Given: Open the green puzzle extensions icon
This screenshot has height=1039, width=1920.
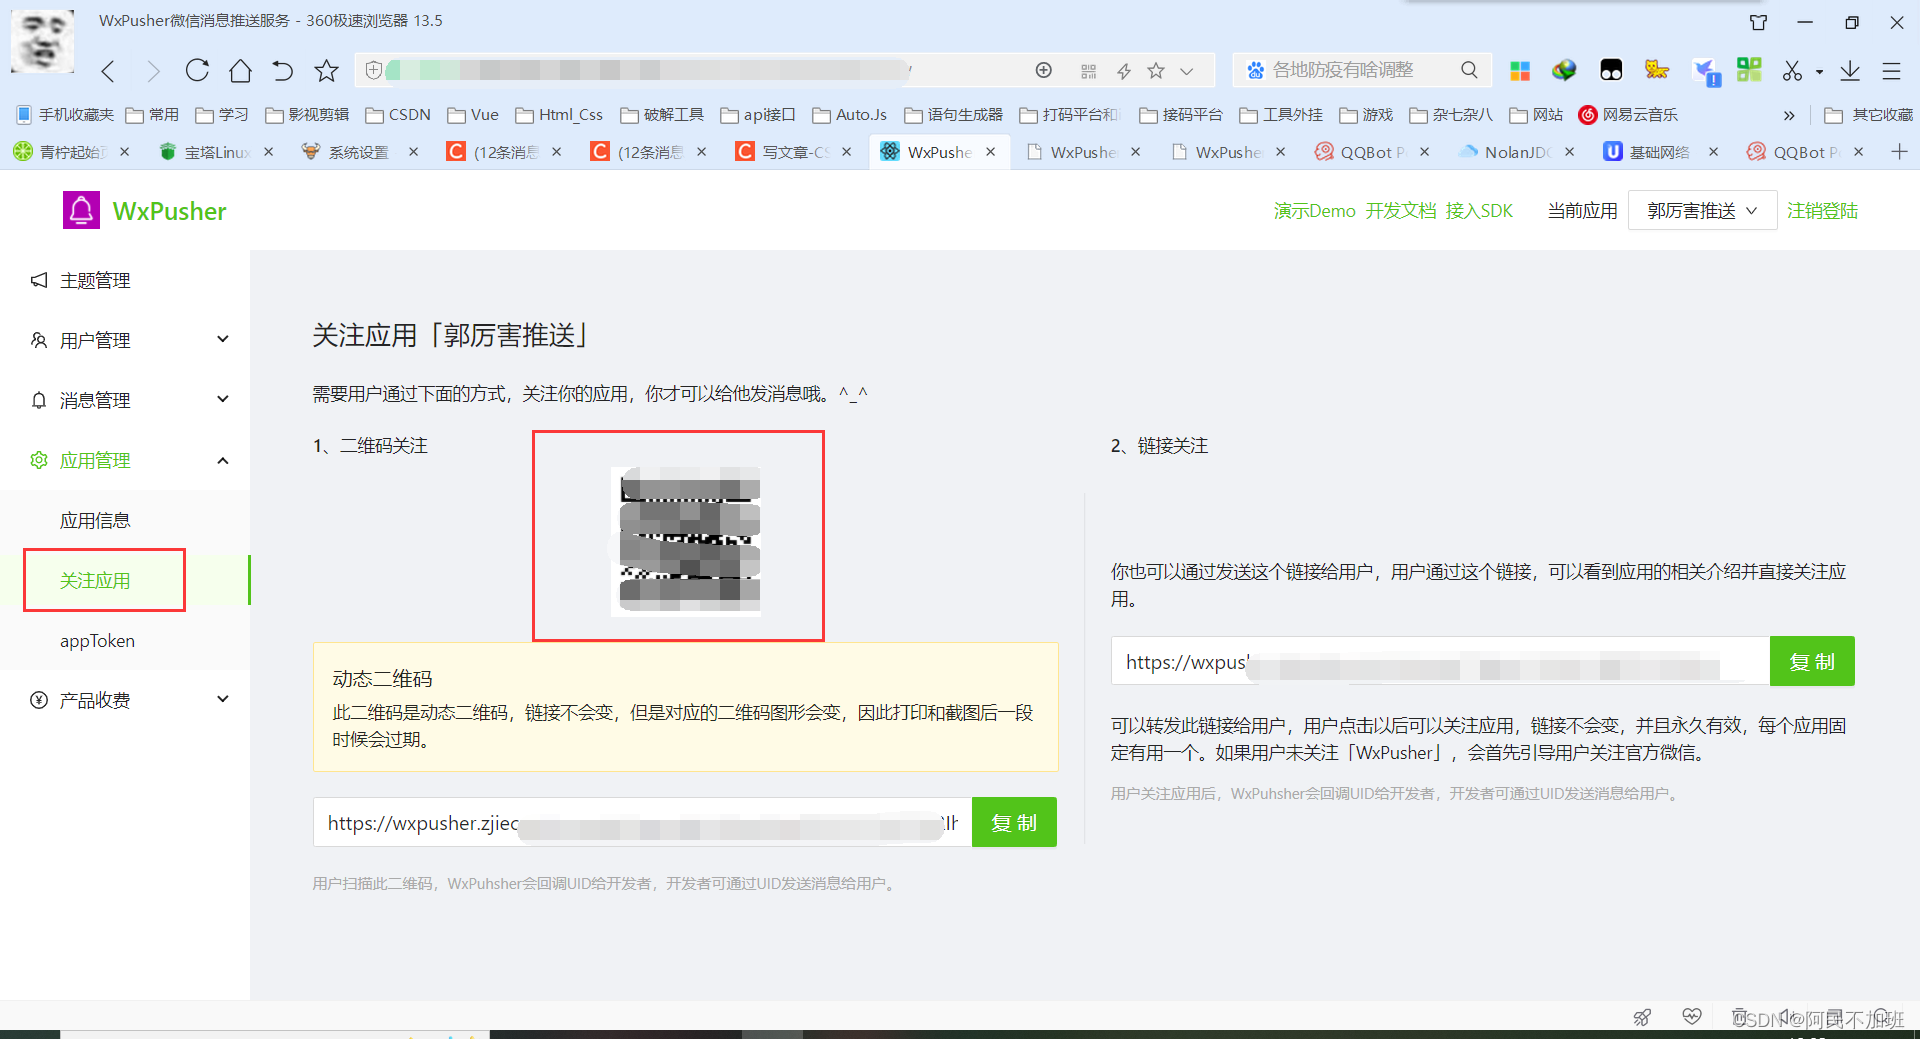Looking at the screenshot, I should click(1749, 69).
